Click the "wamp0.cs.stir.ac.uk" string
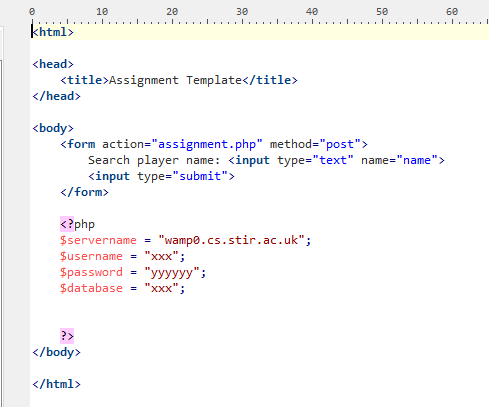Screen dimensions: 489x407 pyautogui.click(x=231, y=240)
